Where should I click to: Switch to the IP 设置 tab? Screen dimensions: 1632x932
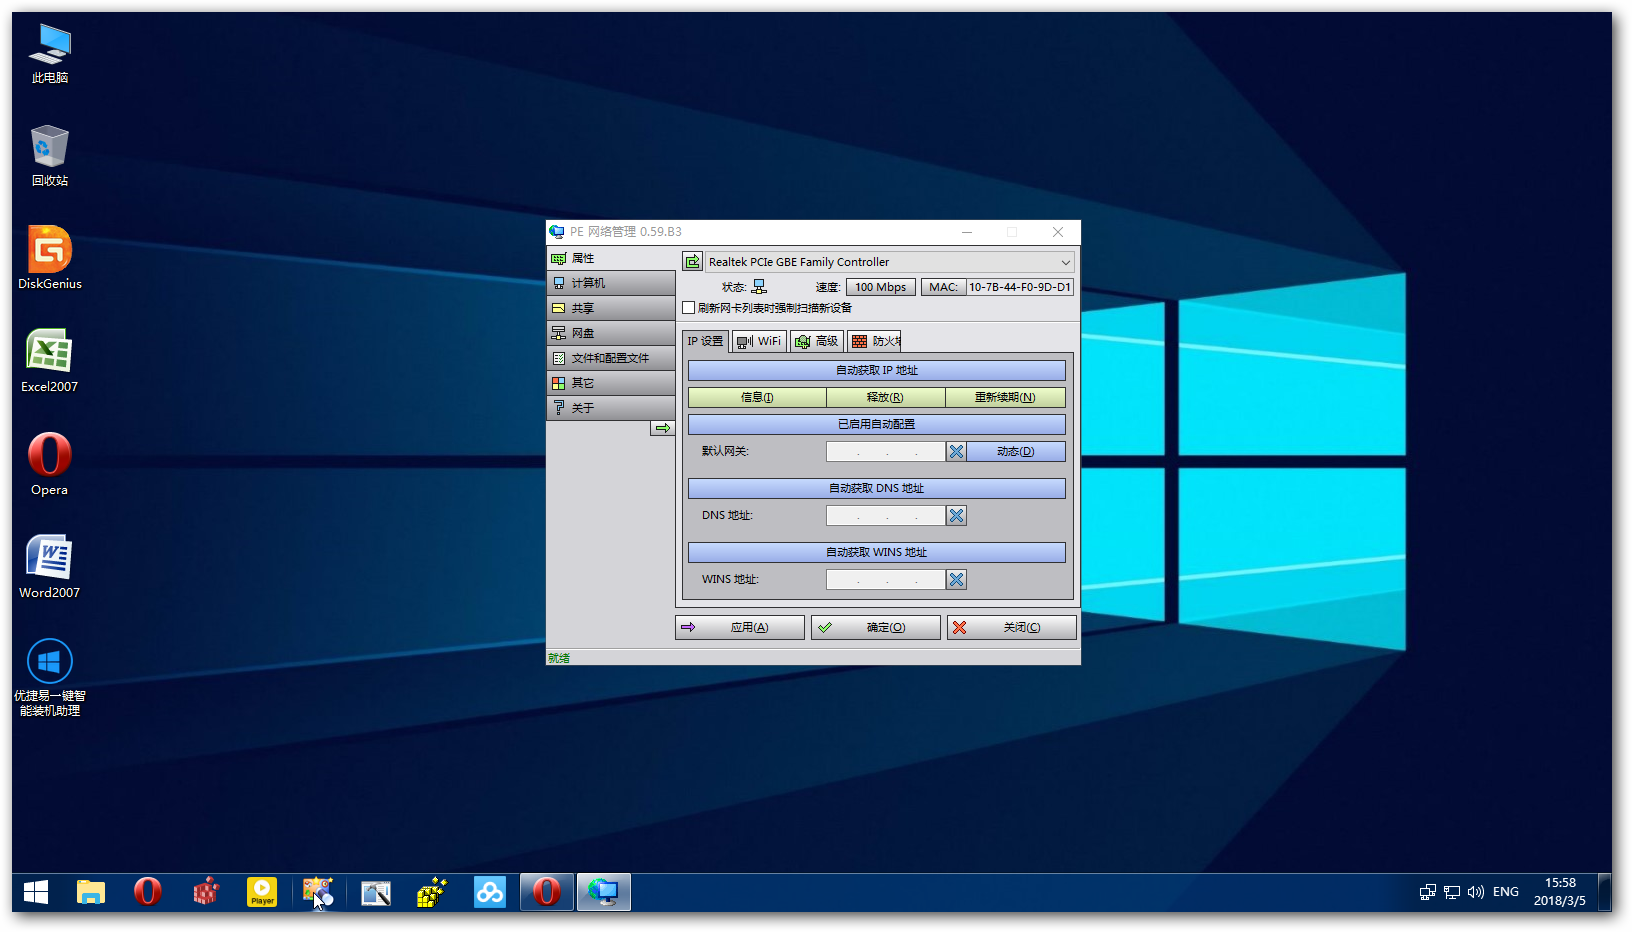click(705, 341)
